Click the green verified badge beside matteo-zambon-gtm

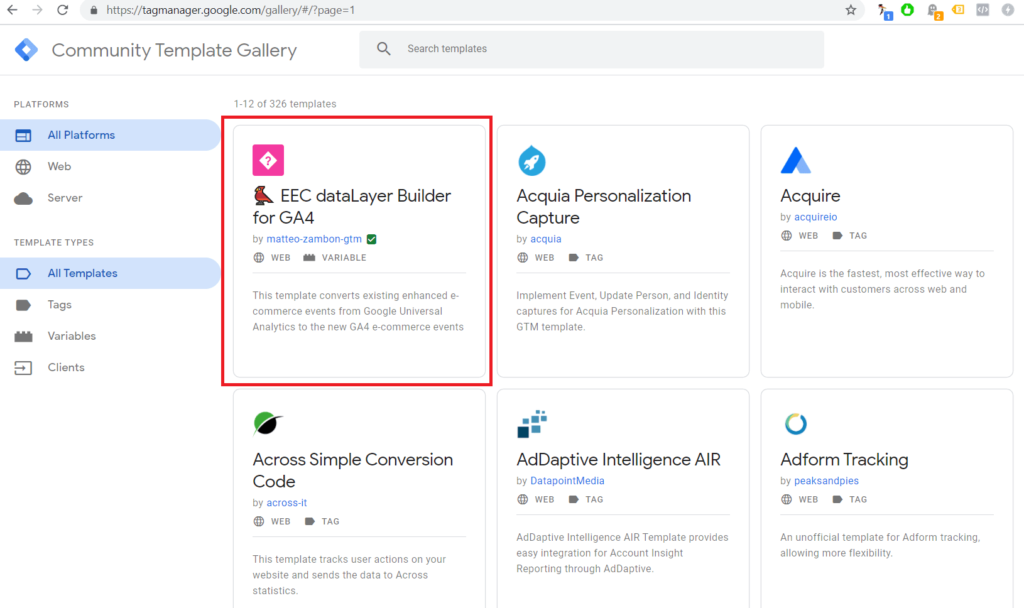372,239
